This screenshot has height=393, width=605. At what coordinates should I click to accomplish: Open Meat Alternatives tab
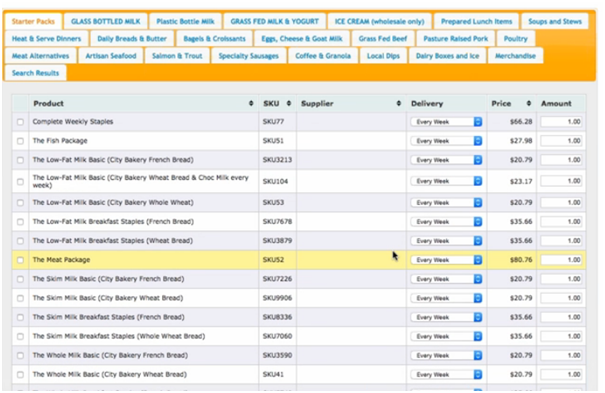40,56
